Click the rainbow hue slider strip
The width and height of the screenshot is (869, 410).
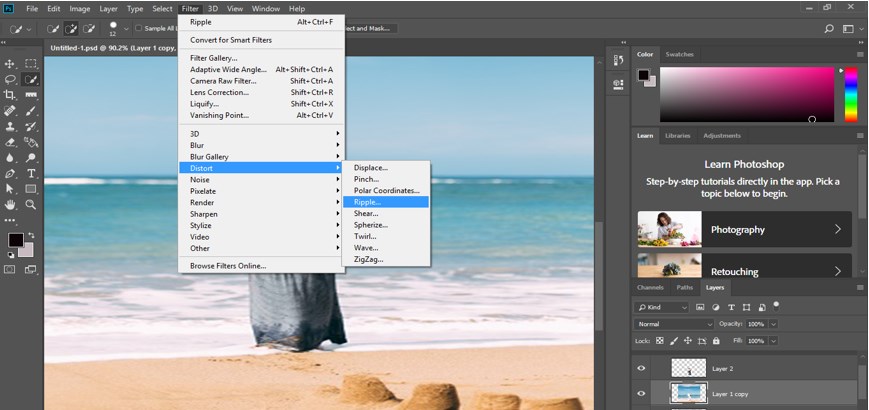coord(850,95)
